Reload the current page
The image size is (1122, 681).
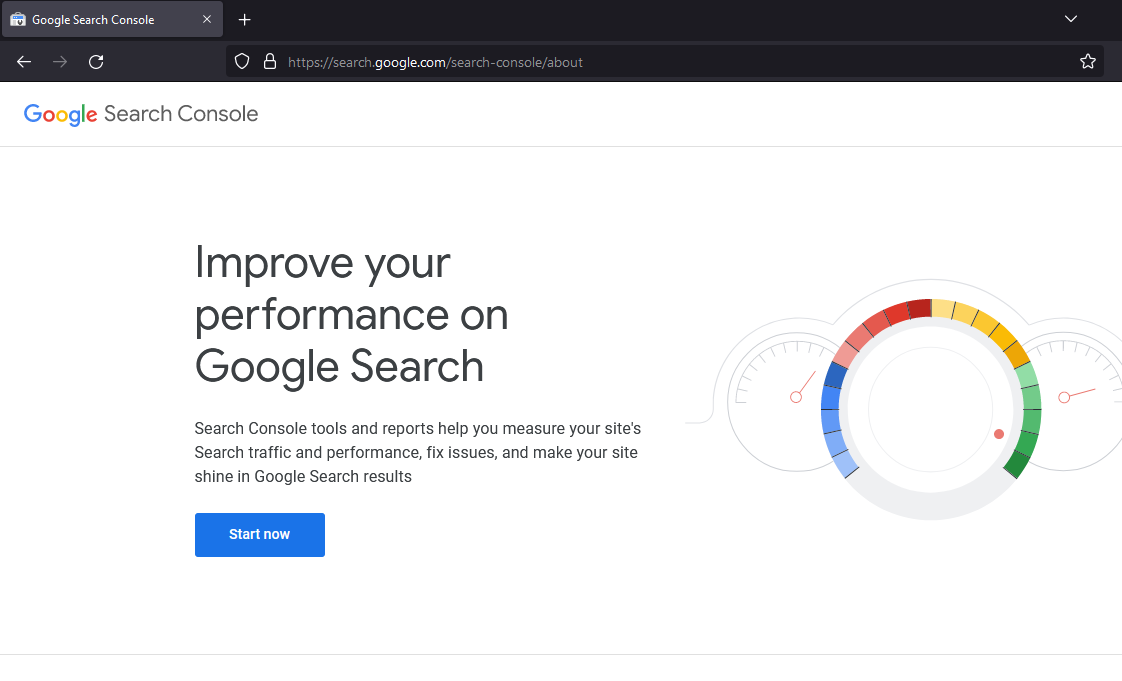click(96, 62)
